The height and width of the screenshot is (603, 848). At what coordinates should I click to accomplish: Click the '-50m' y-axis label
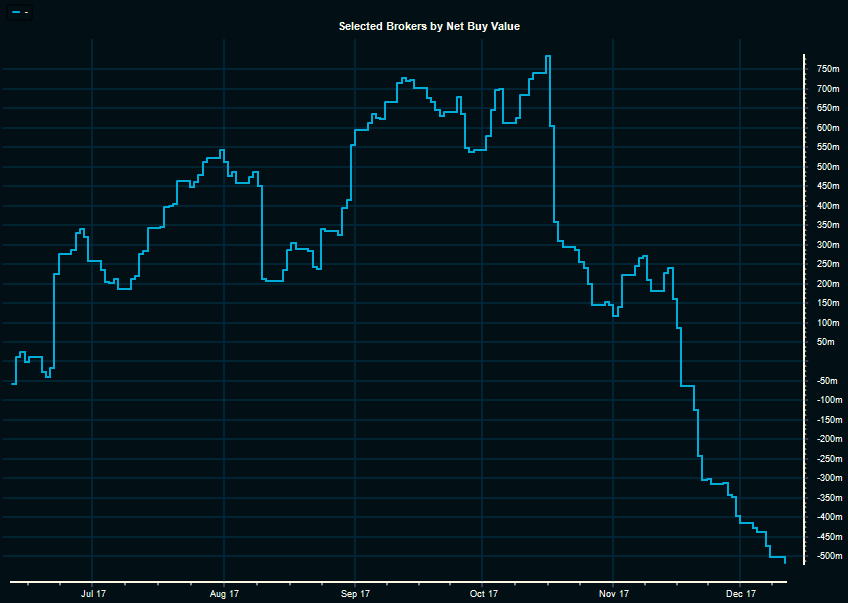pos(826,381)
